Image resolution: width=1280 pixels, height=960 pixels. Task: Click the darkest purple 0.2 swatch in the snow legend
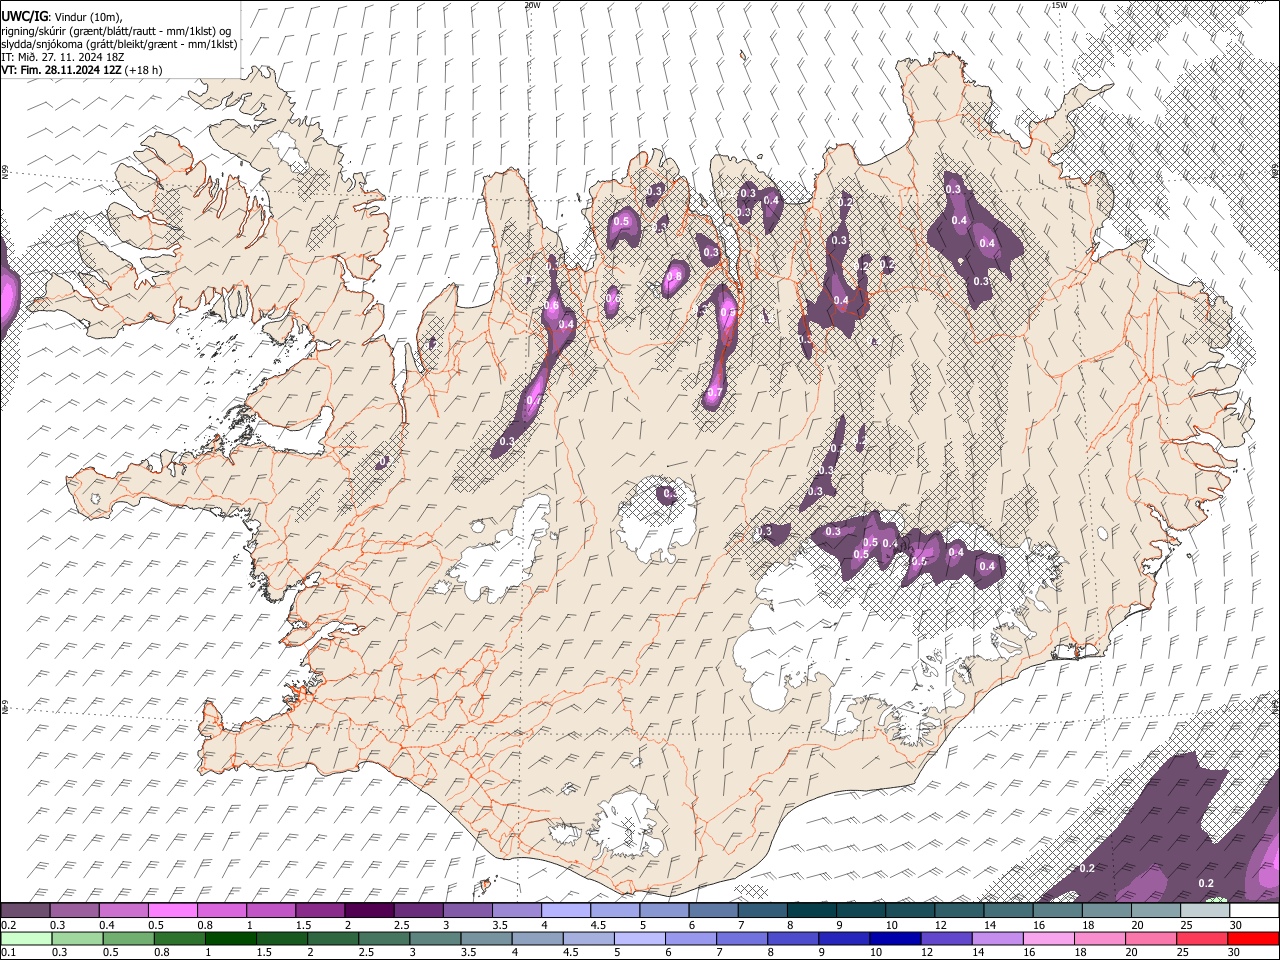tap(25, 910)
